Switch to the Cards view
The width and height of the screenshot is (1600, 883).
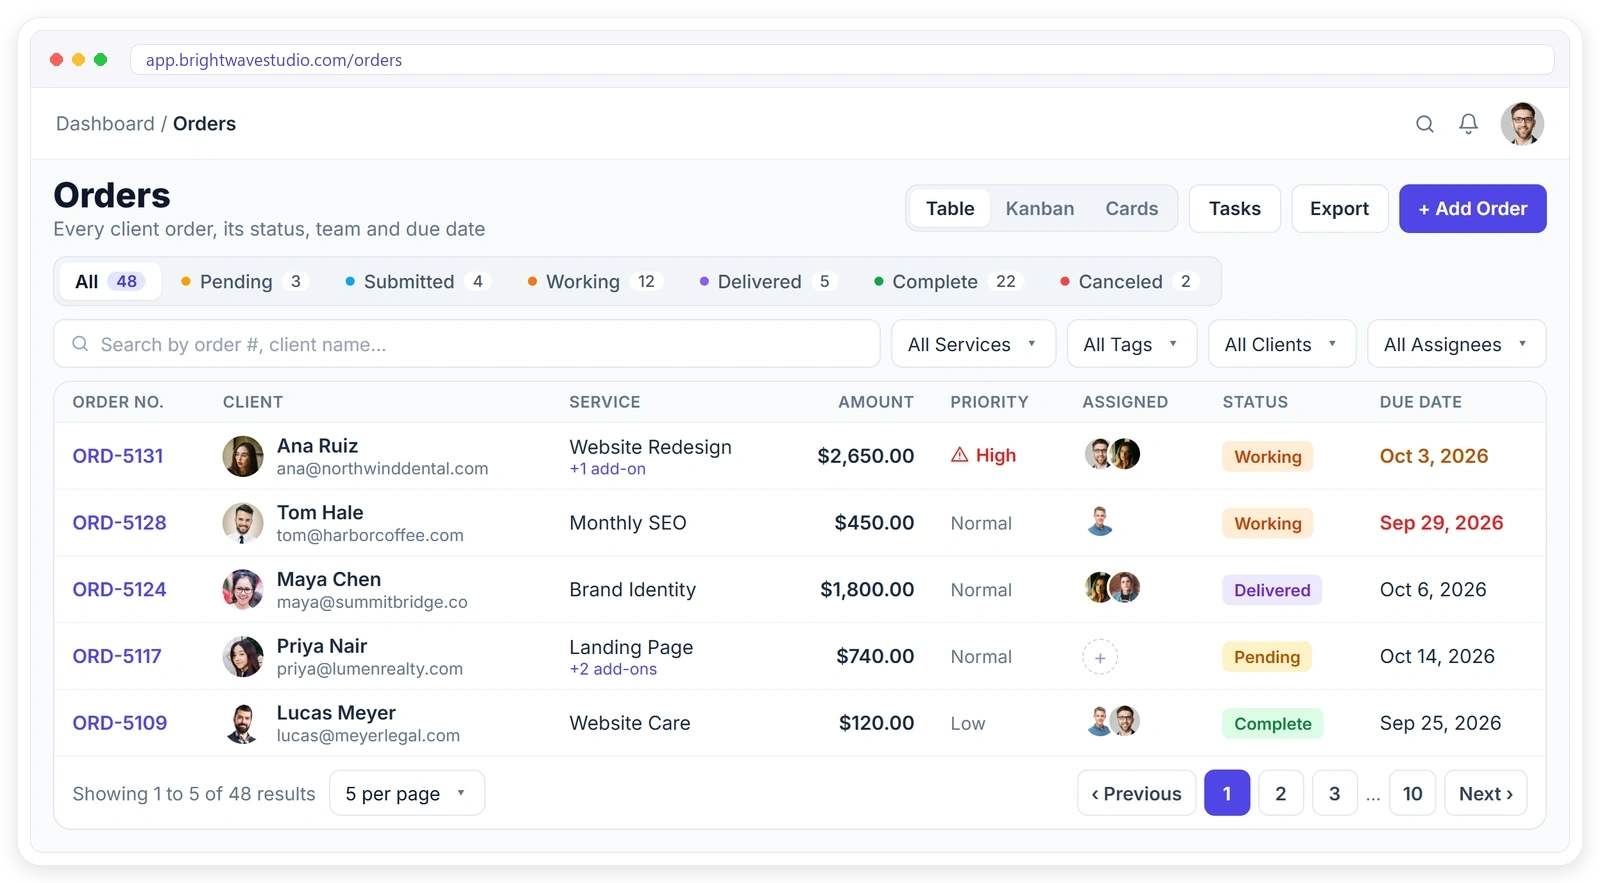(x=1132, y=209)
